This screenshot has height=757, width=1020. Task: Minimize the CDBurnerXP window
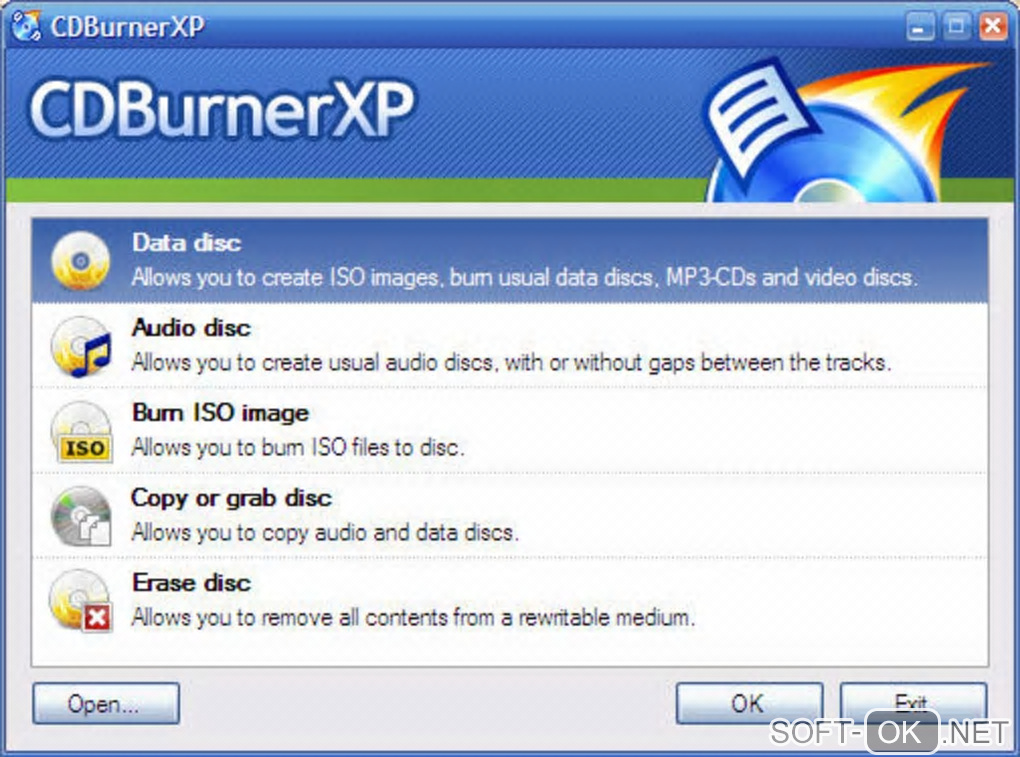(920, 27)
